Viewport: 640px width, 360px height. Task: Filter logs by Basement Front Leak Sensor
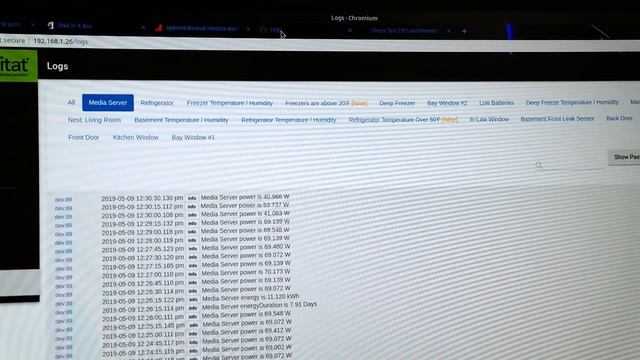(x=557, y=119)
